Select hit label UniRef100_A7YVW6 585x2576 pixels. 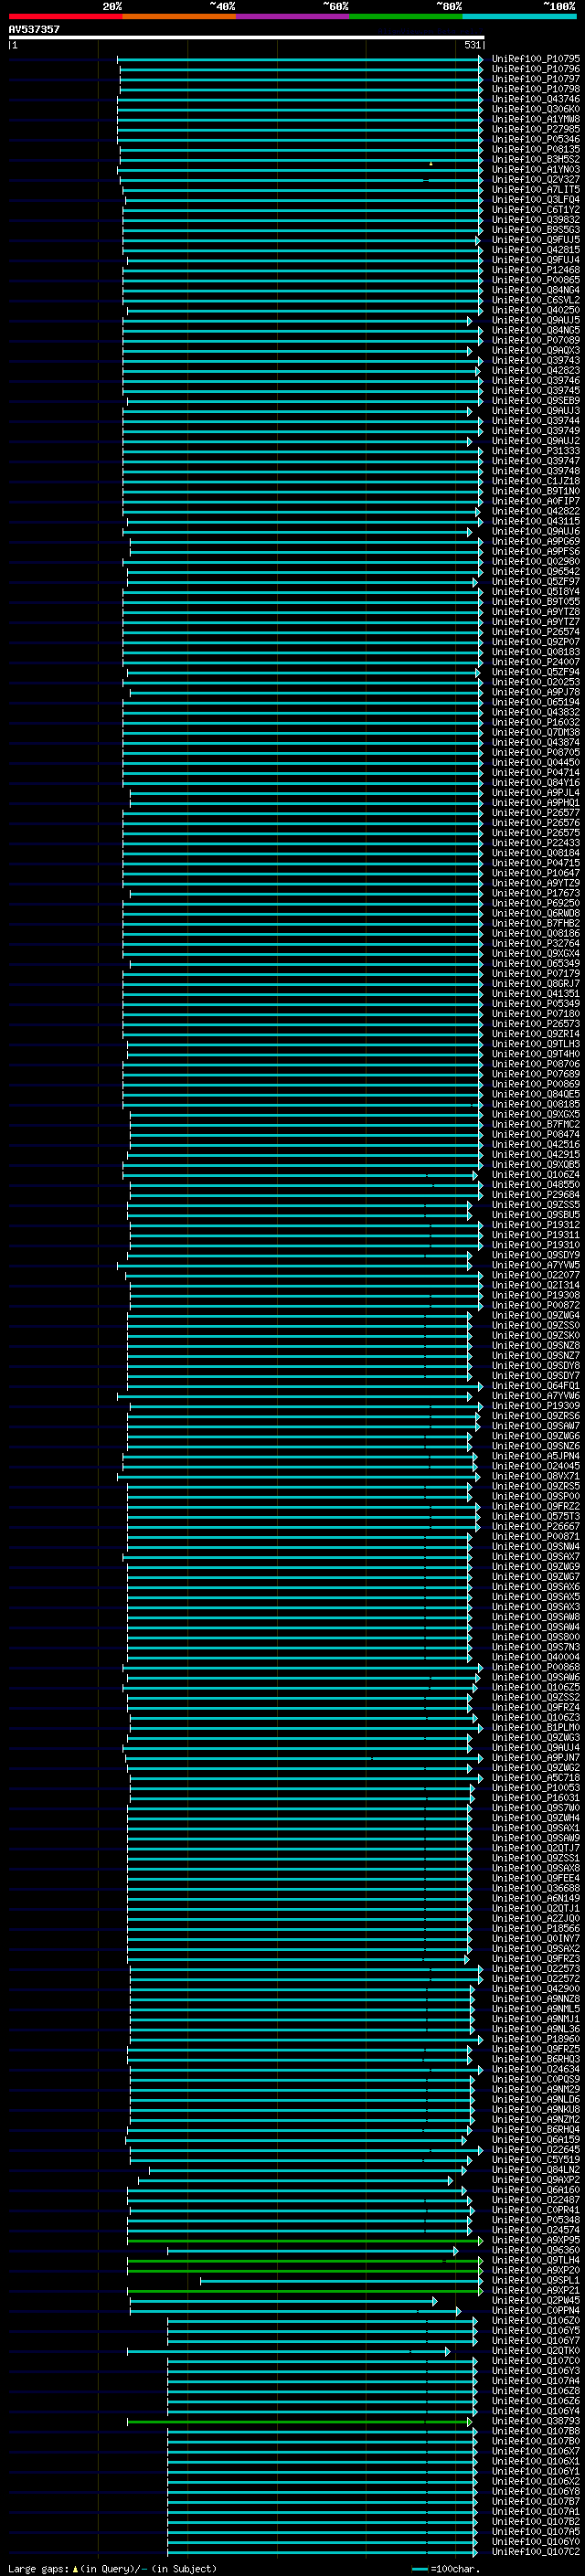[536, 1395]
